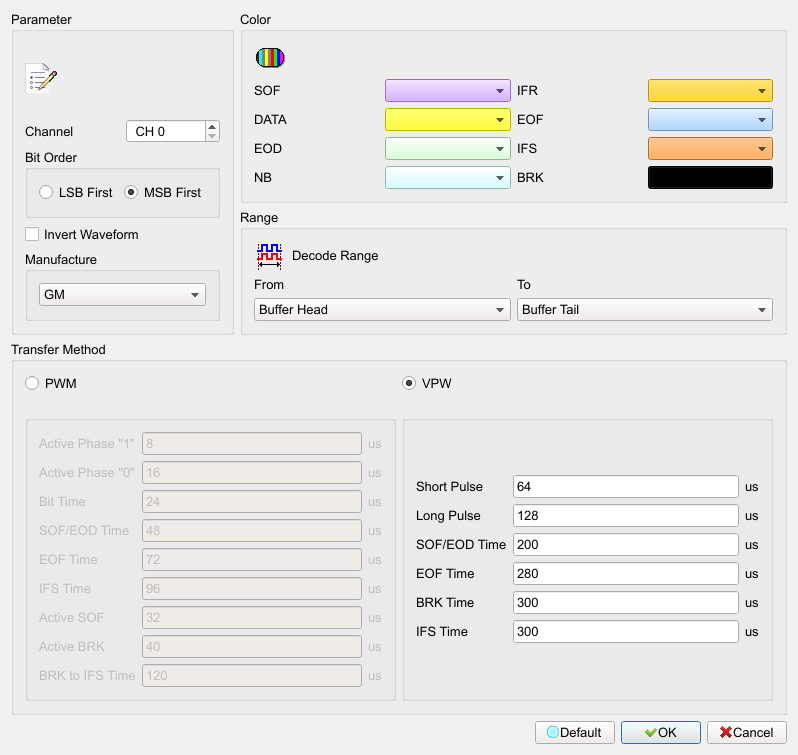798x755 pixels.
Task: Click the "Transfer Method" heading text
Action: [59, 350]
